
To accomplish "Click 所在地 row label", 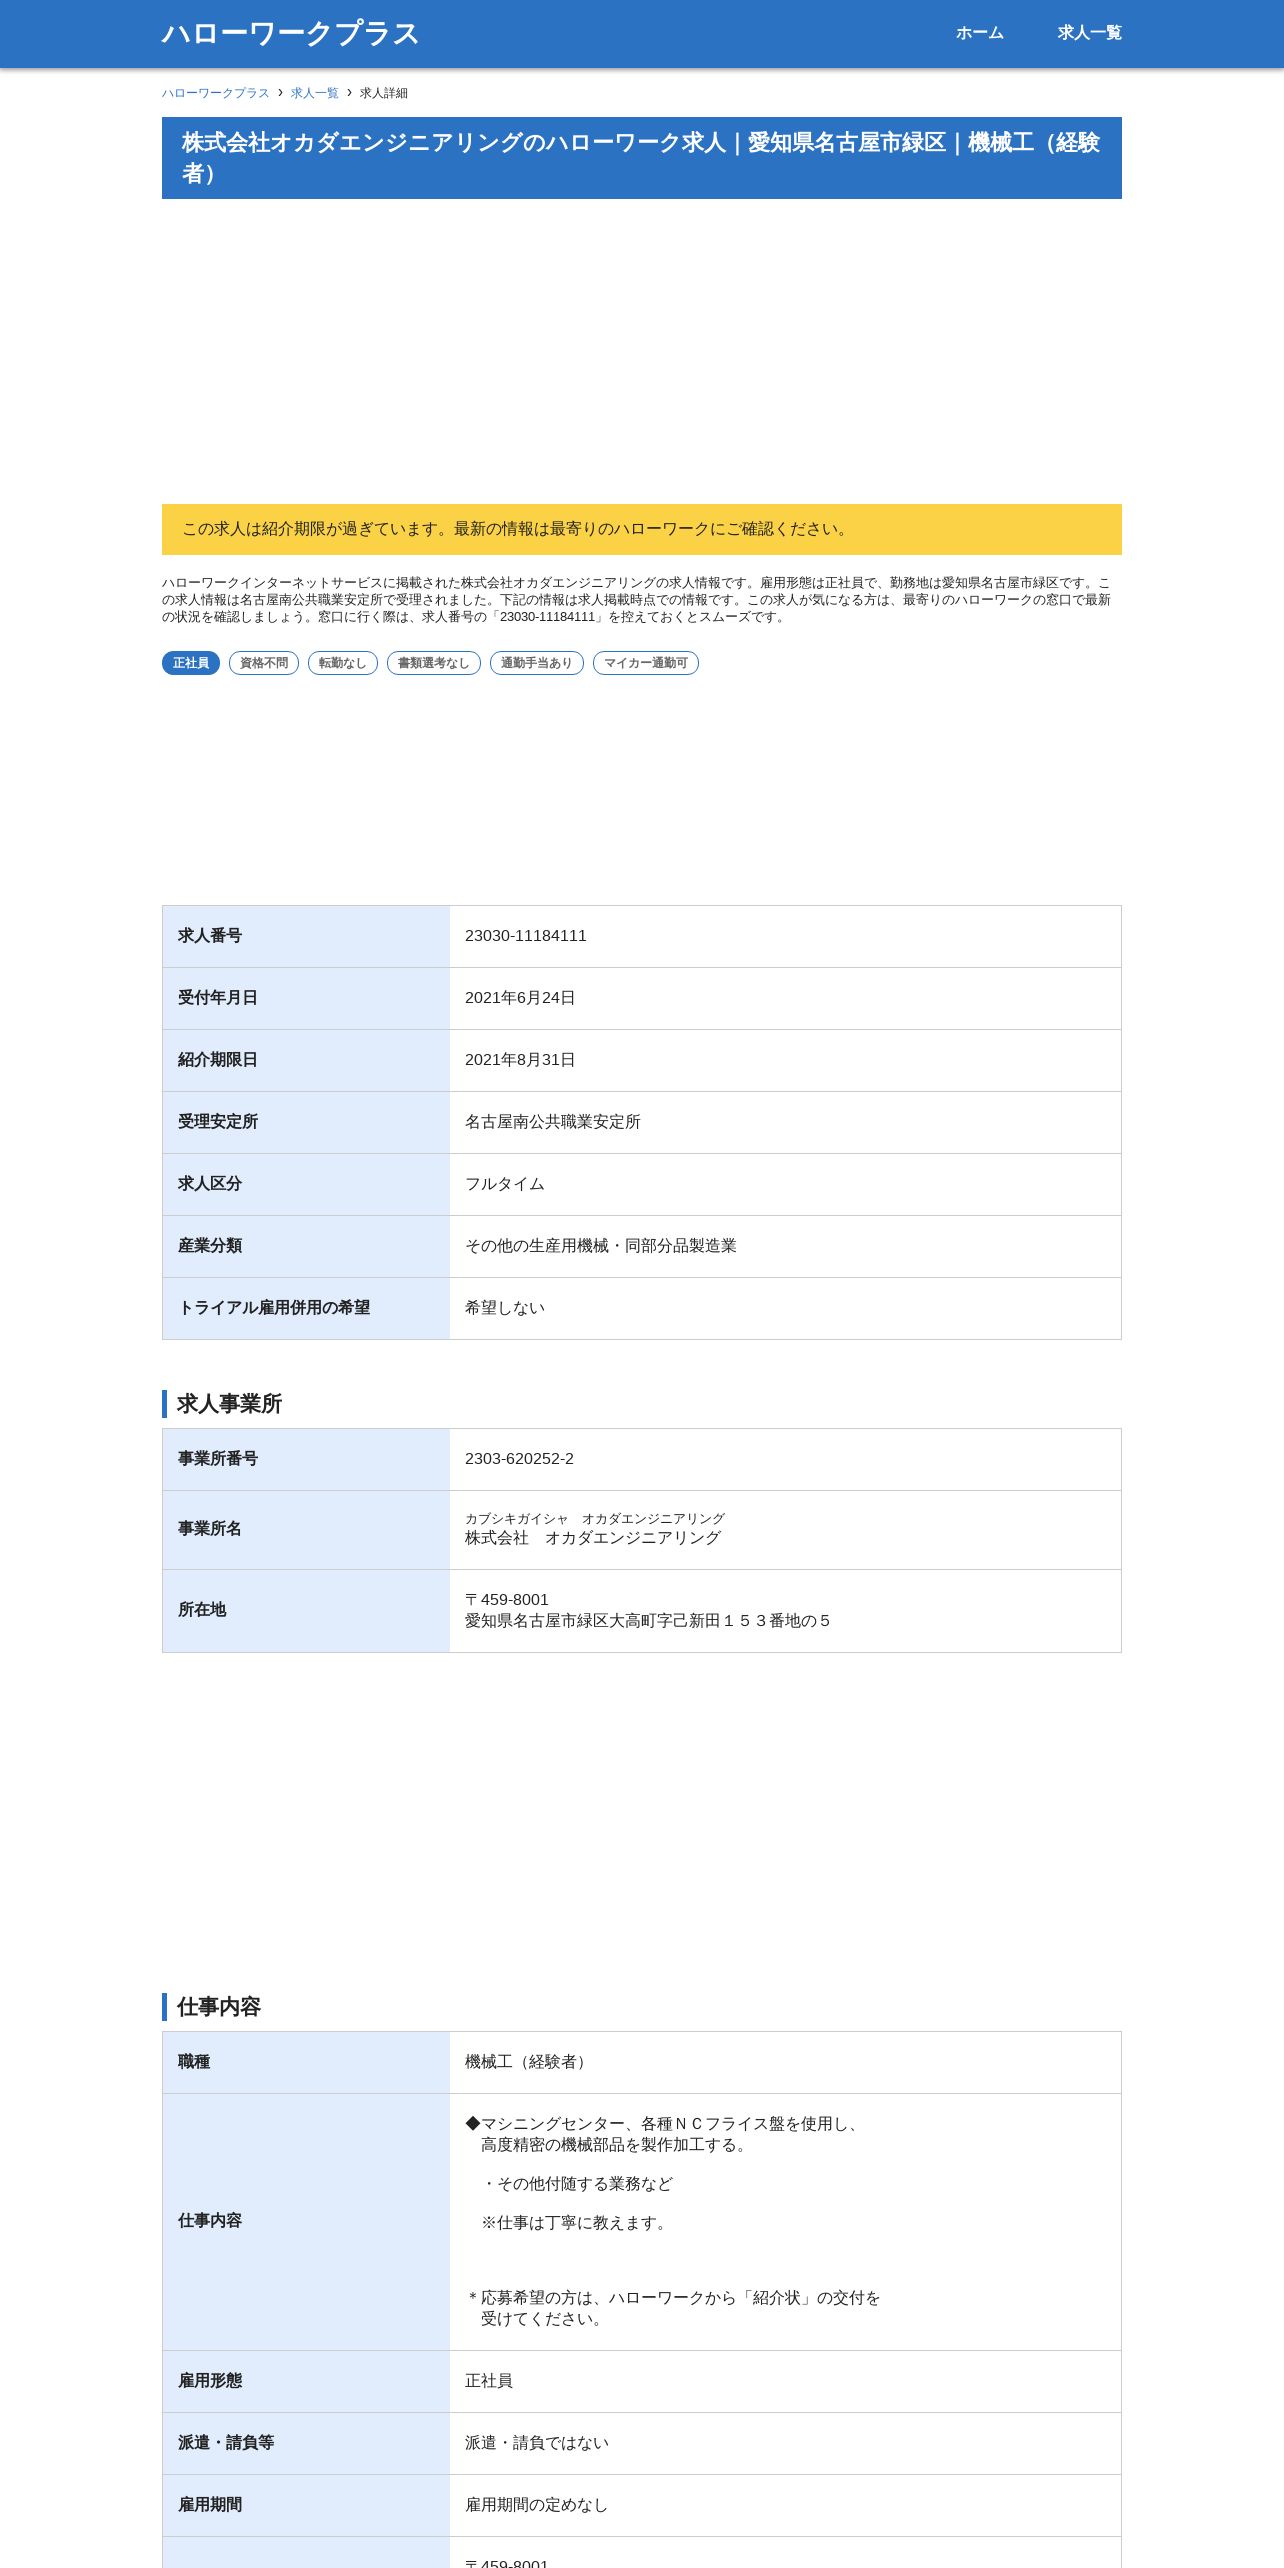I will (x=202, y=1610).
